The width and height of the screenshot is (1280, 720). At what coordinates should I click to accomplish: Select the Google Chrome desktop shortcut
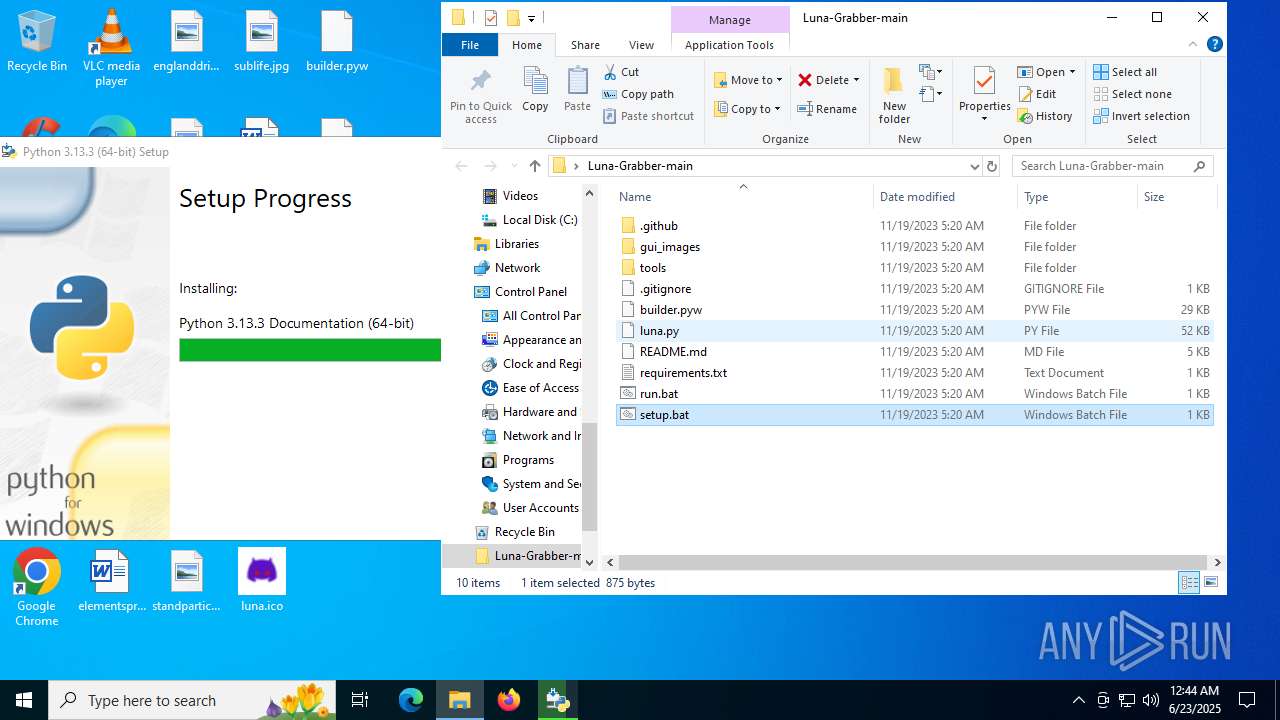pyautogui.click(x=37, y=589)
